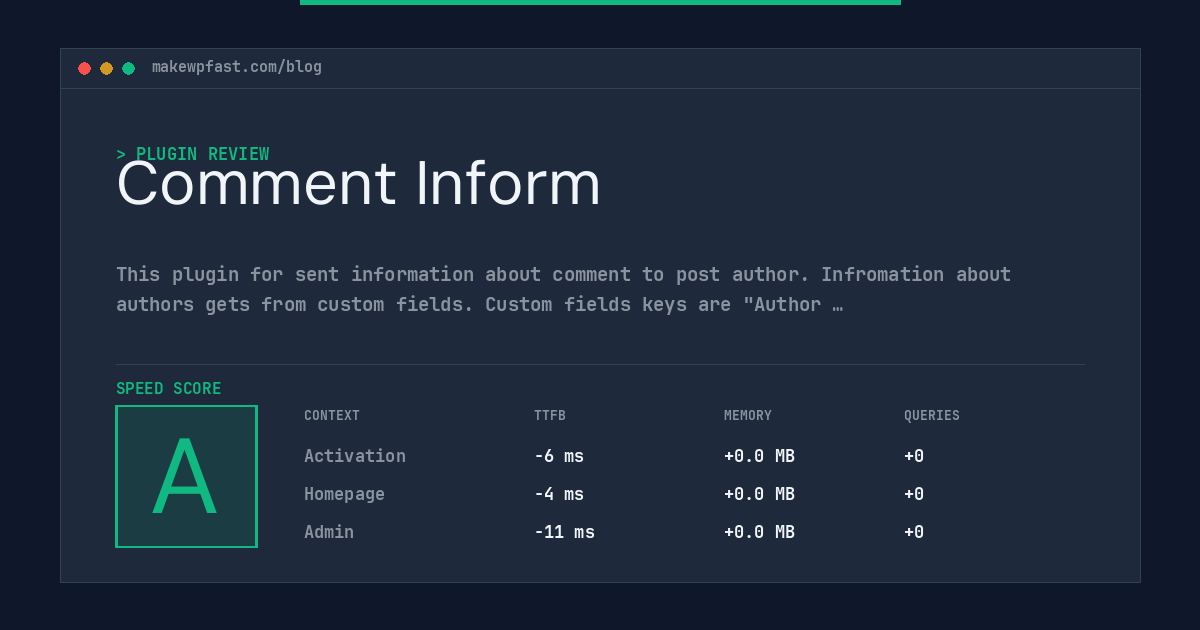Click the '-11 ms' Admin TTFB value
The width and height of the screenshot is (1200, 630).
coord(564,532)
